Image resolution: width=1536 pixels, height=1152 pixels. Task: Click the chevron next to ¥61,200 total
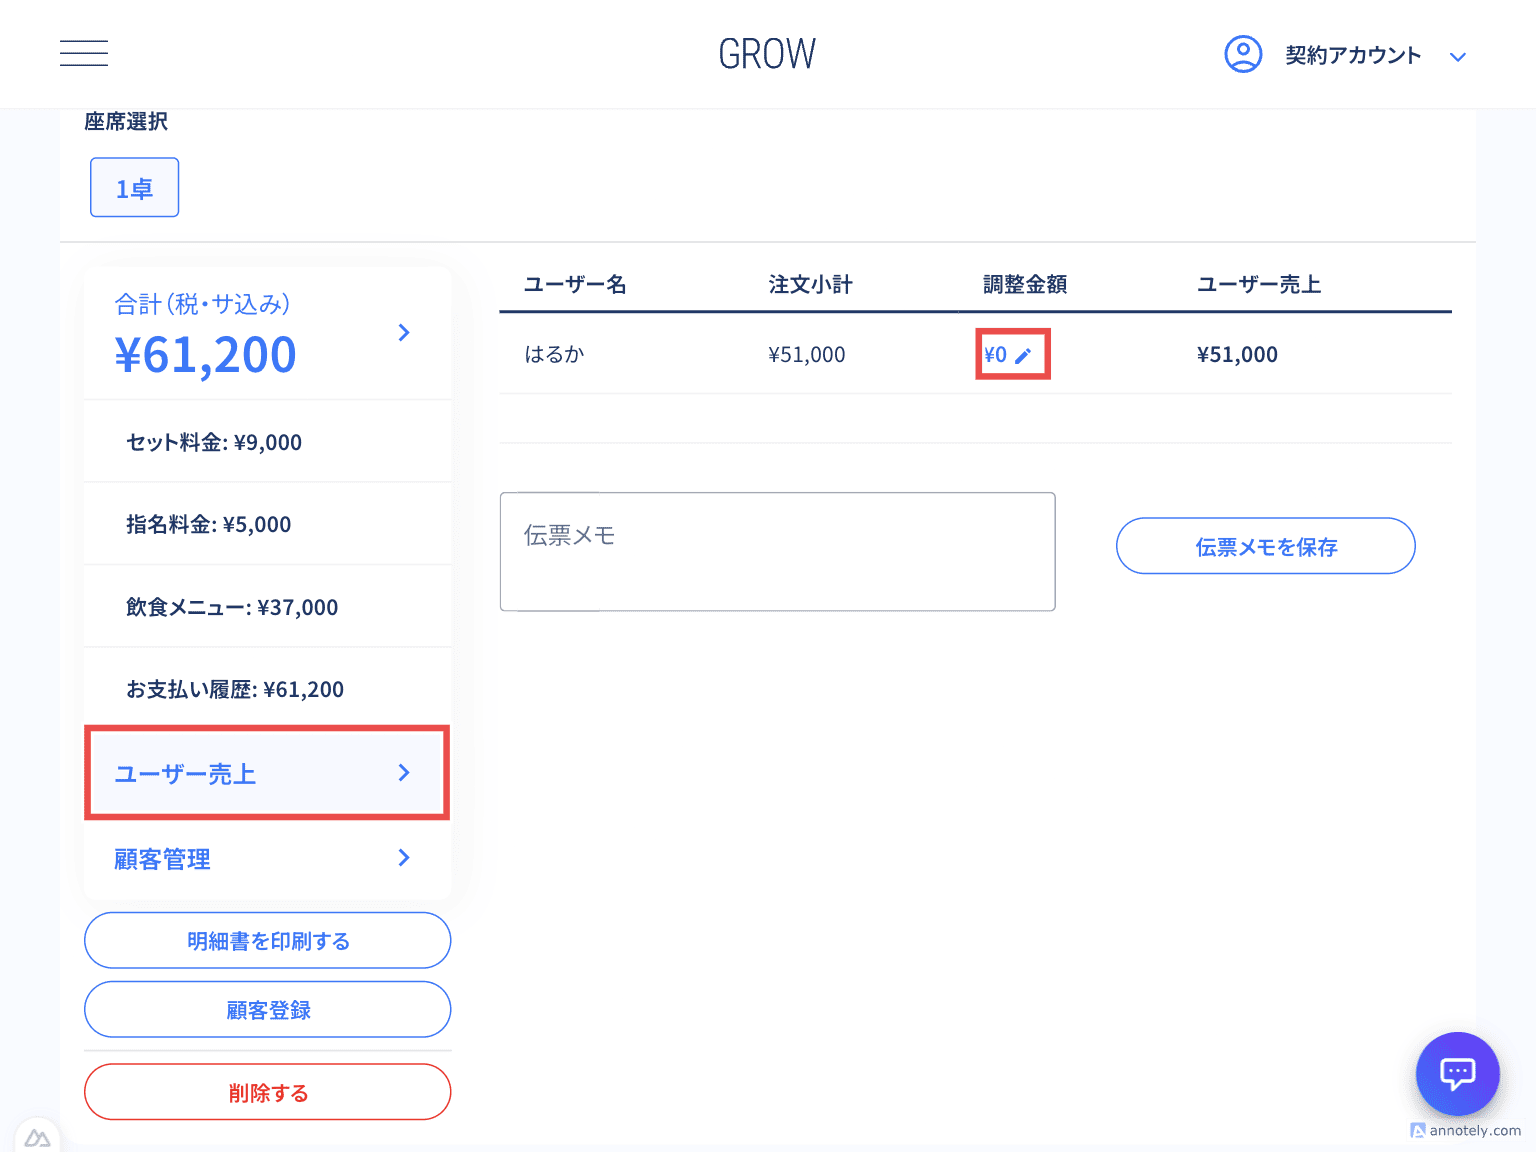pos(404,332)
